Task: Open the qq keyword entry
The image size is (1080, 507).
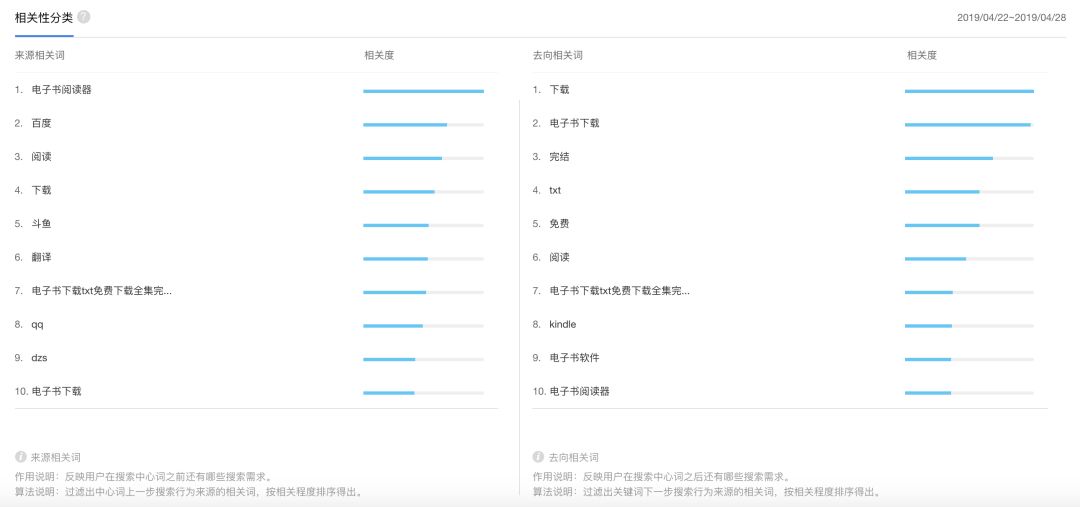Action: [x=38, y=324]
